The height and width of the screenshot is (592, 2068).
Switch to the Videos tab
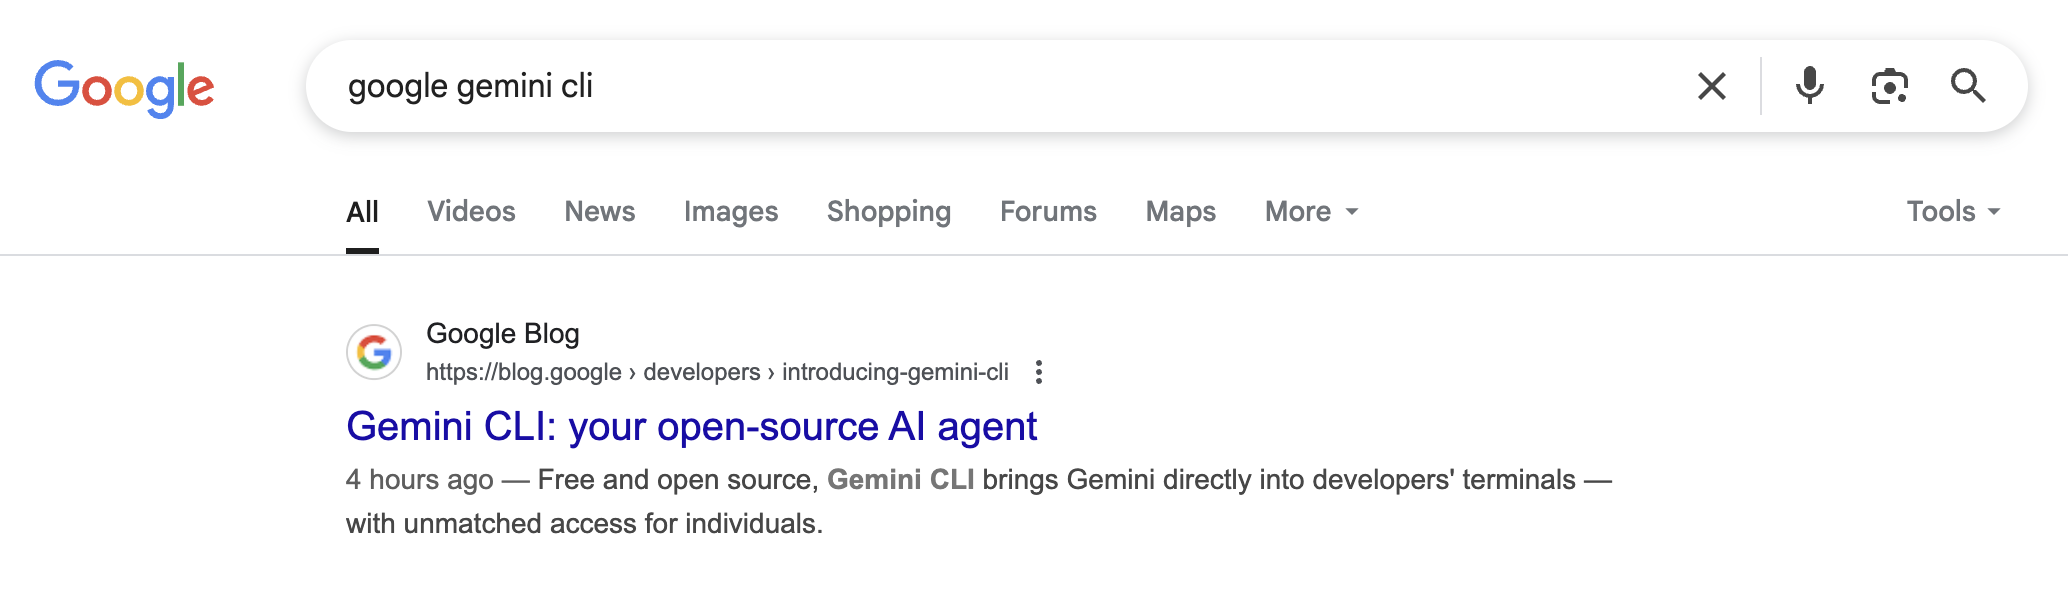pos(471,212)
